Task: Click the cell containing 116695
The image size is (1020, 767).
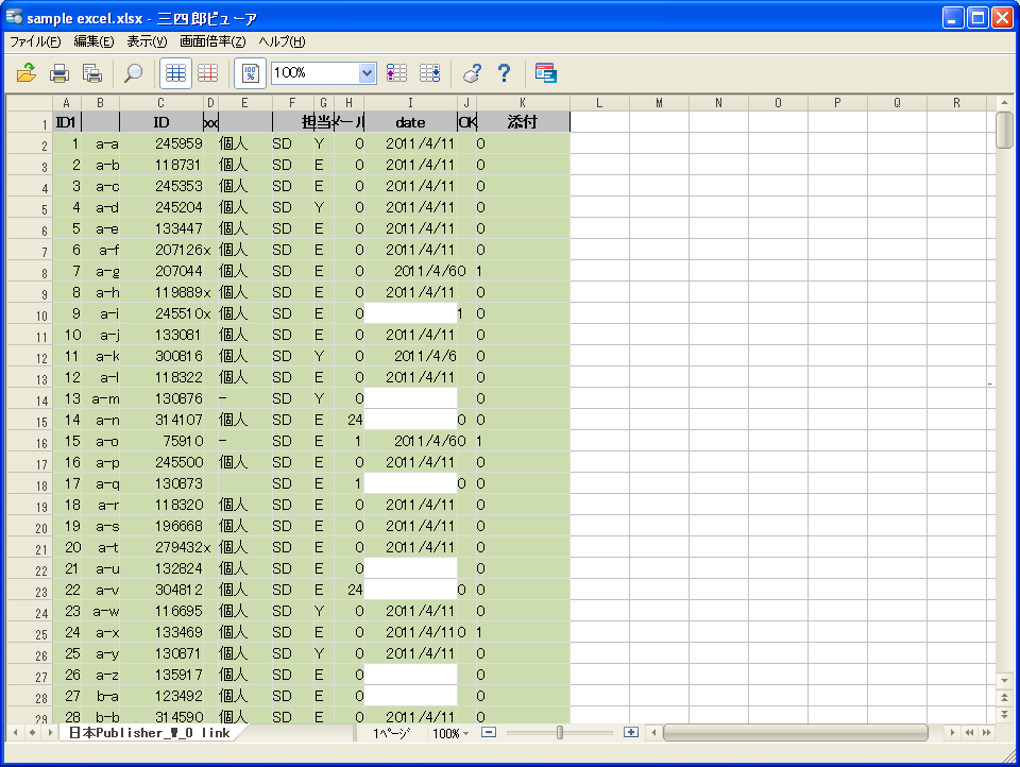Action: pos(161,612)
